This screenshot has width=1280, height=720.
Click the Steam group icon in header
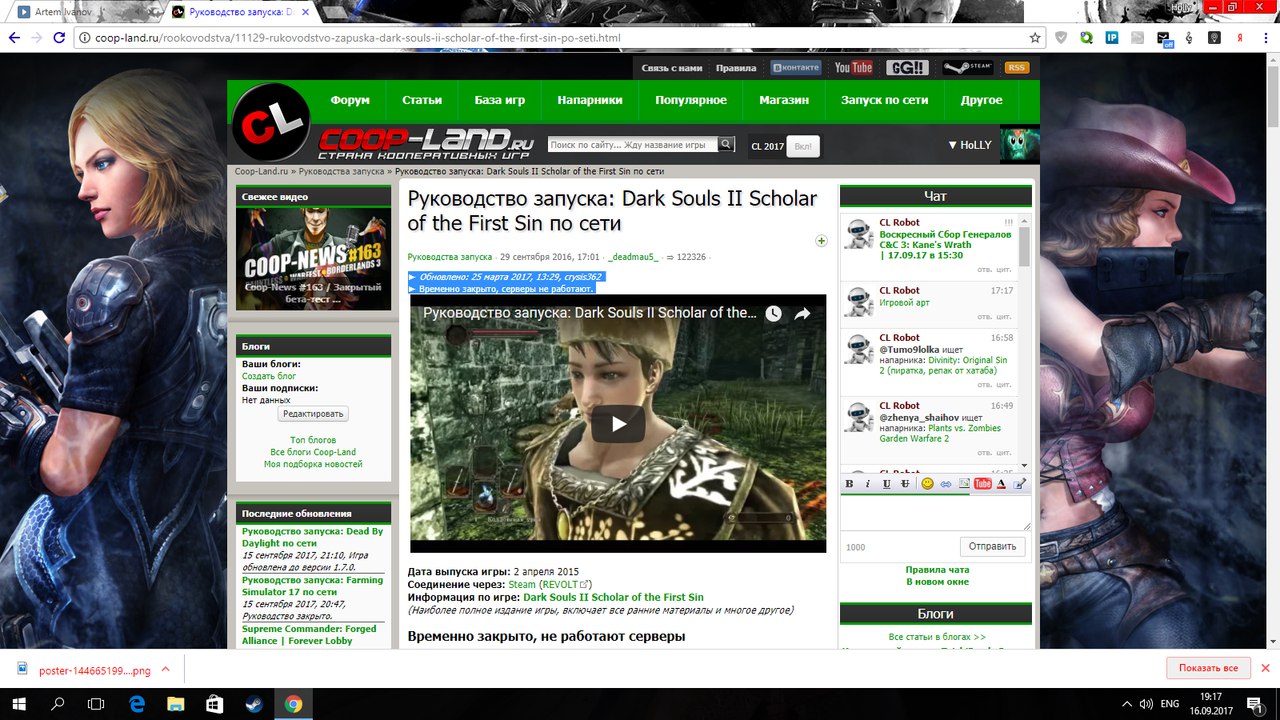pos(967,68)
